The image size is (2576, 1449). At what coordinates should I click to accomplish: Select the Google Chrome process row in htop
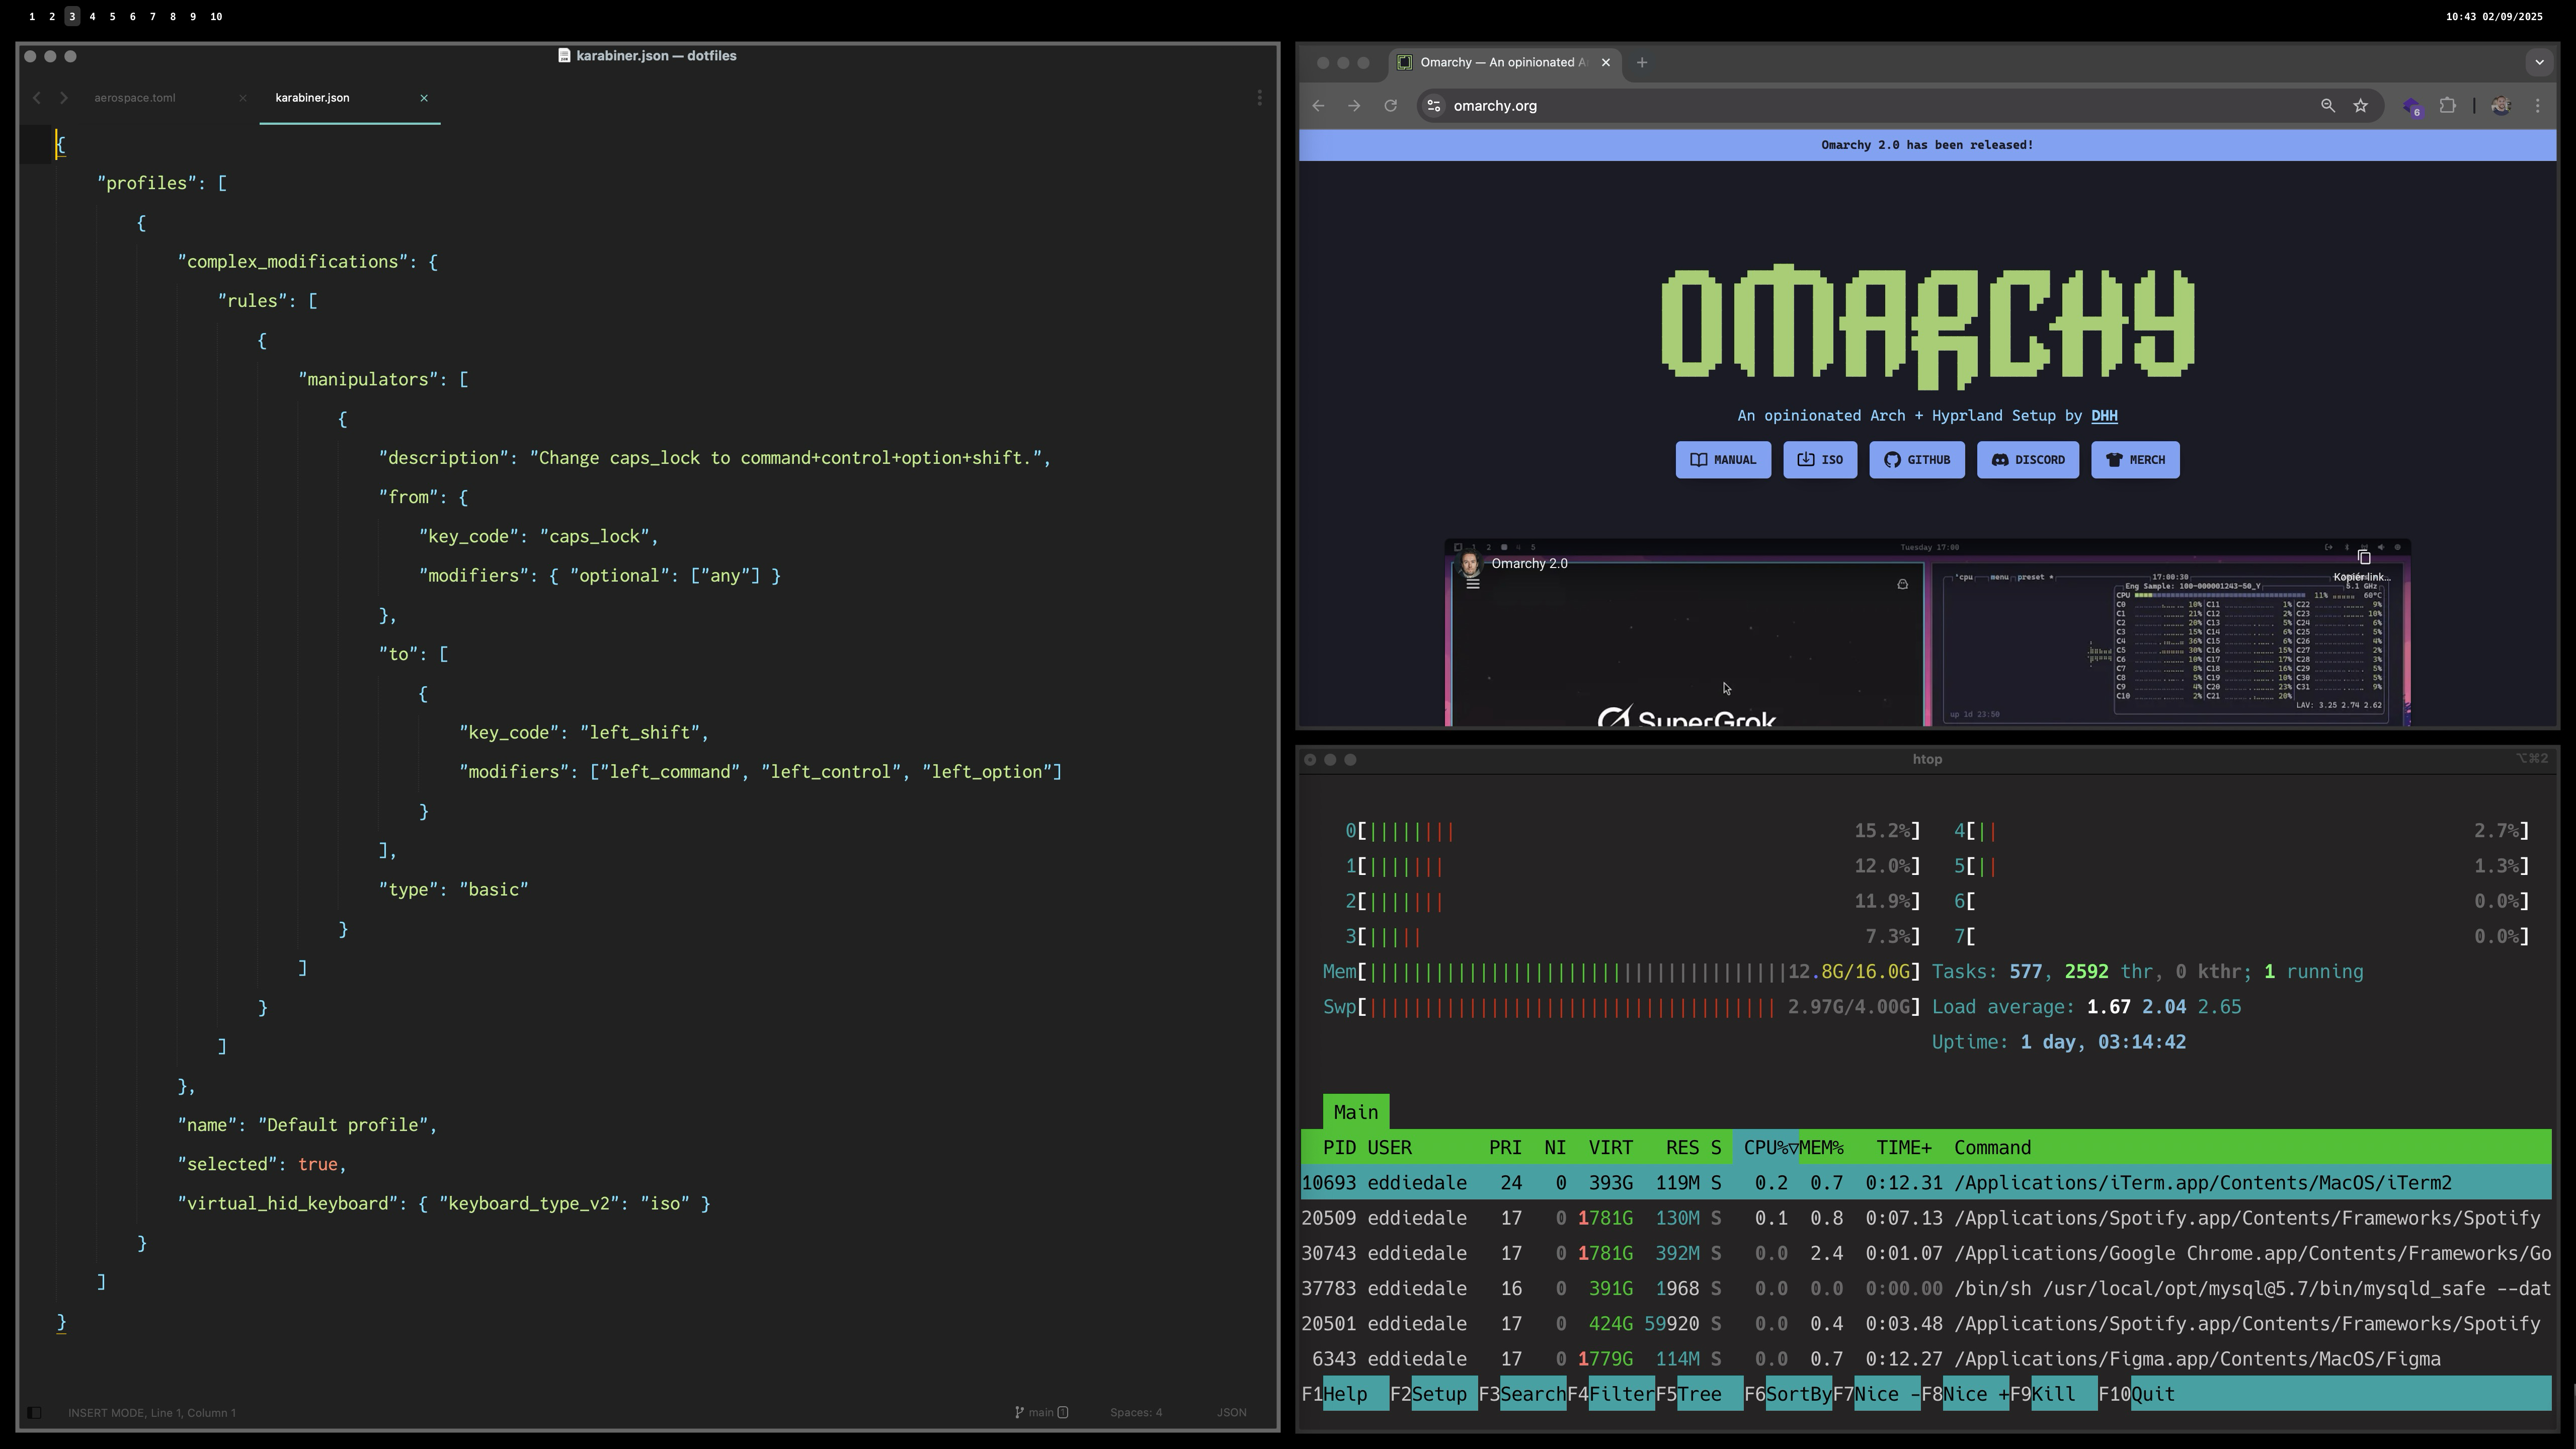[1926, 1254]
